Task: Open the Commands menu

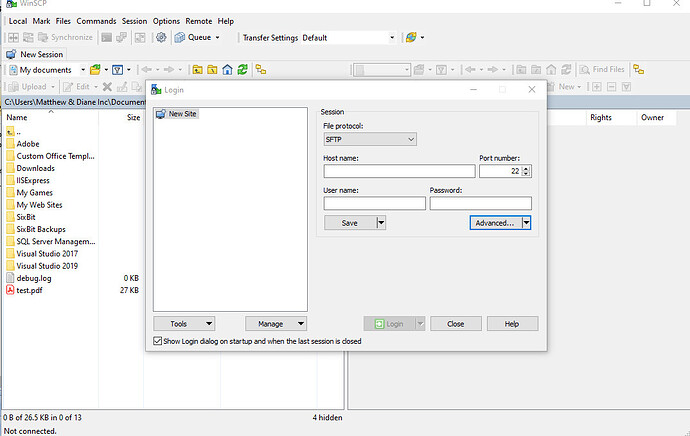Action: pyautogui.click(x=96, y=21)
